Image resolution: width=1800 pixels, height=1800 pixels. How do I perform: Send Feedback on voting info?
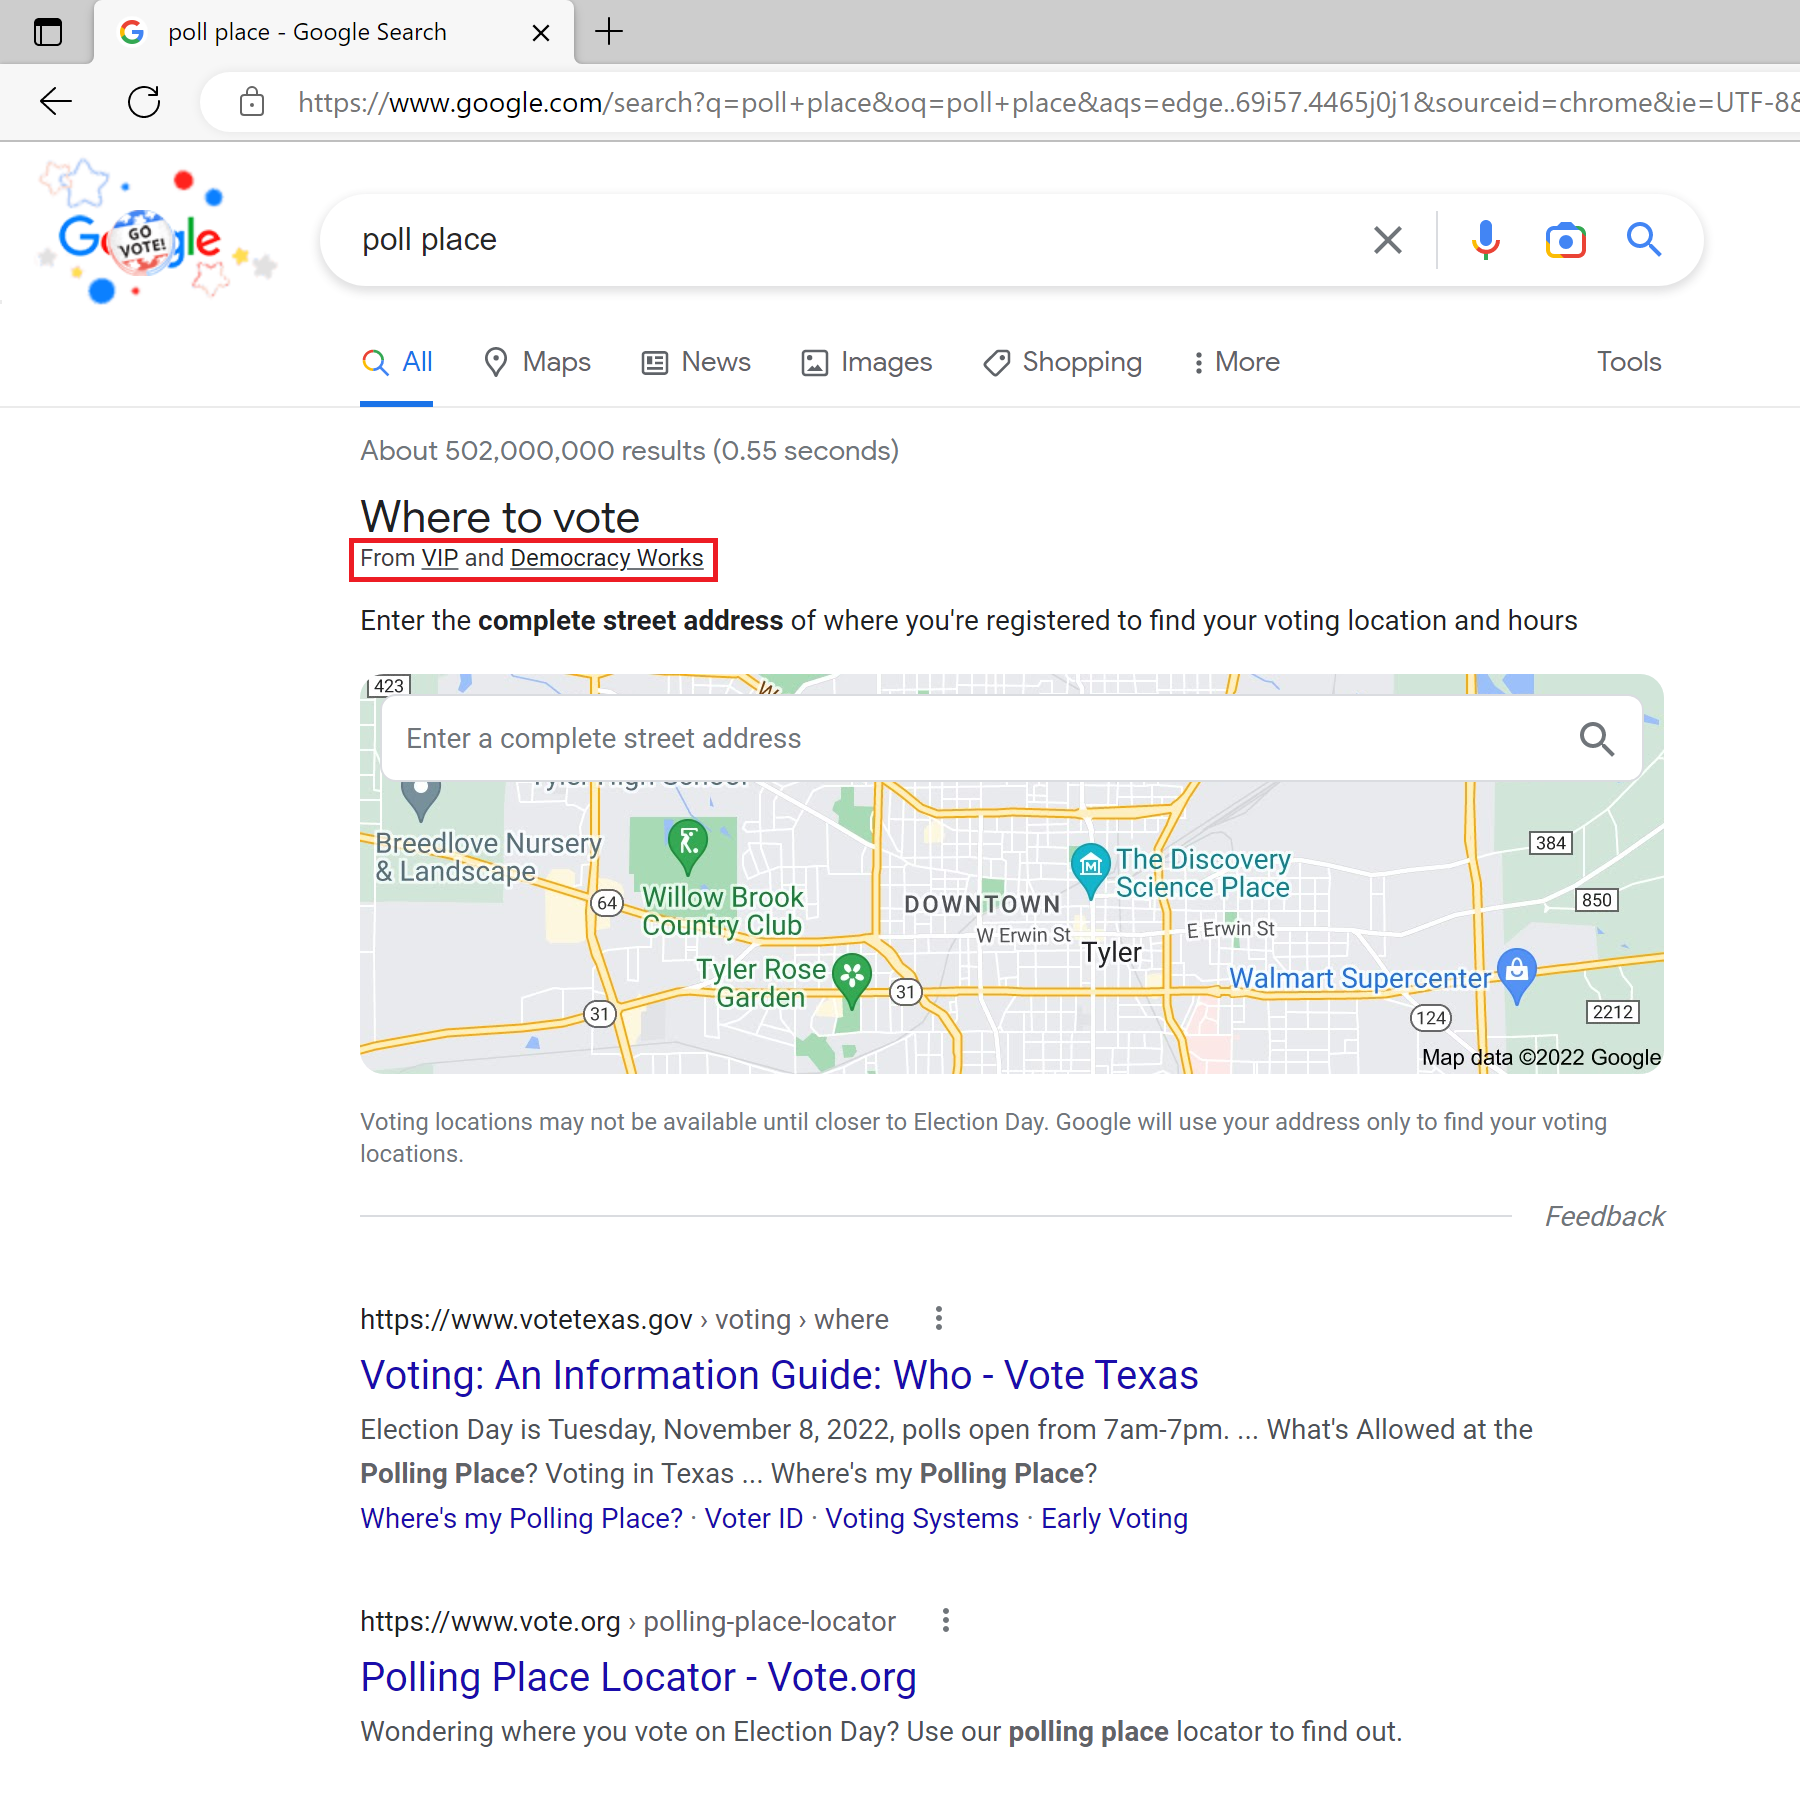(x=1604, y=1216)
